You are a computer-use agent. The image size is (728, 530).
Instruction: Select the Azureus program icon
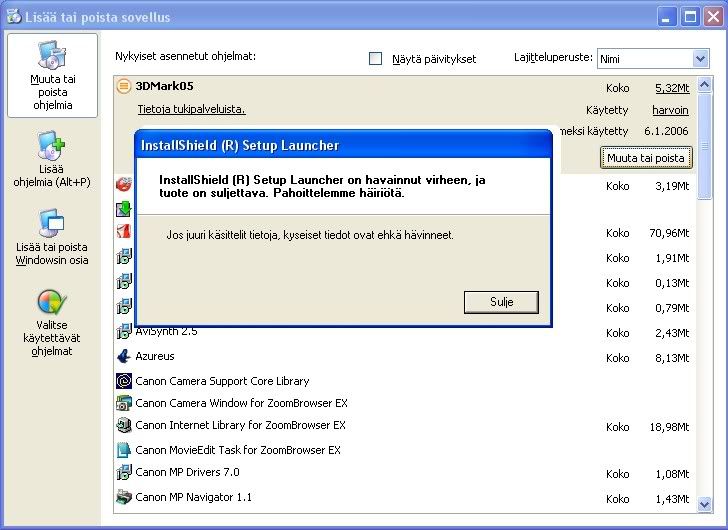[x=123, y=356]
